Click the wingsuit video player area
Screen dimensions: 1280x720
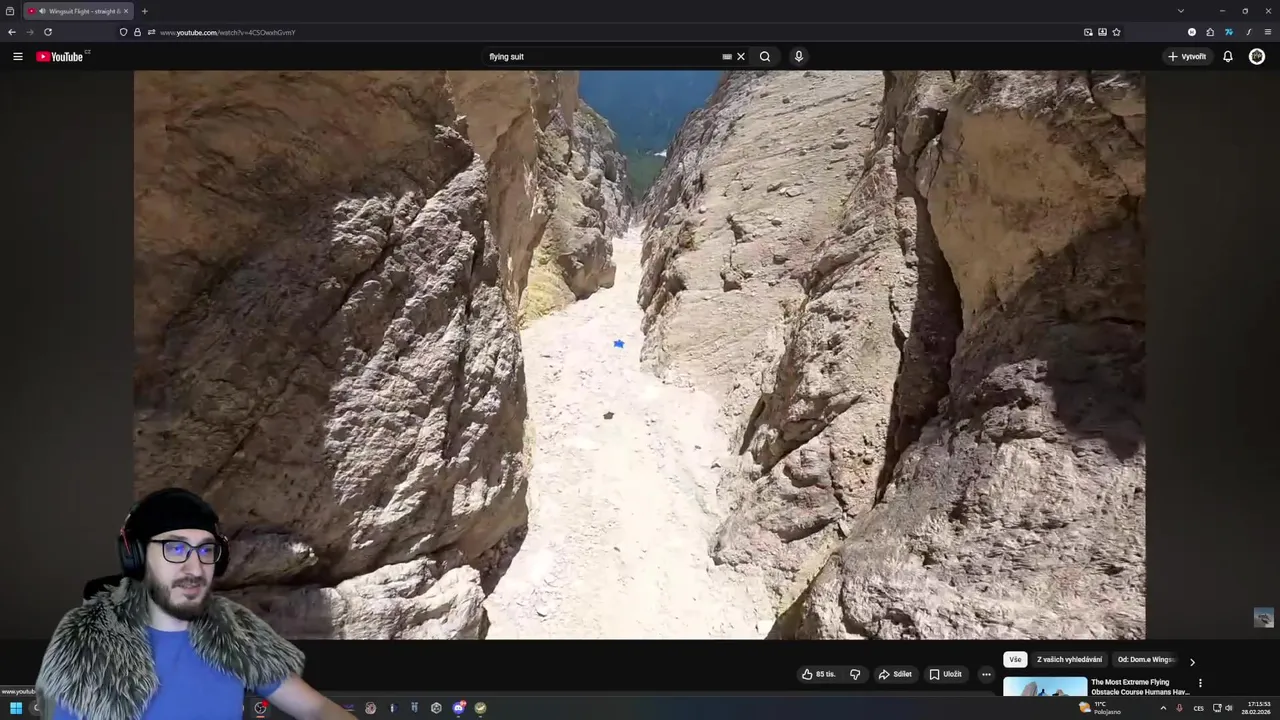(640, 355)
